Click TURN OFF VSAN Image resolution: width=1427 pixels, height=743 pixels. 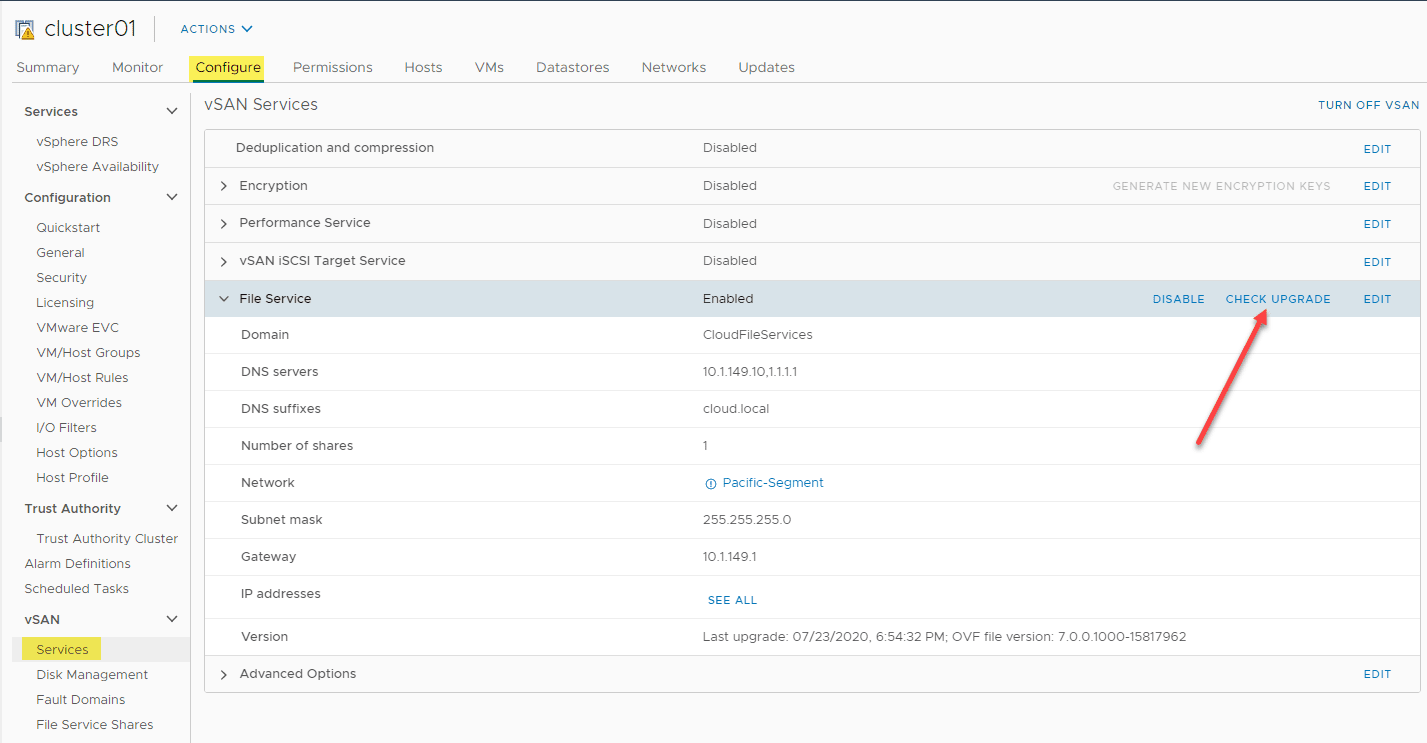point(1368,104)
